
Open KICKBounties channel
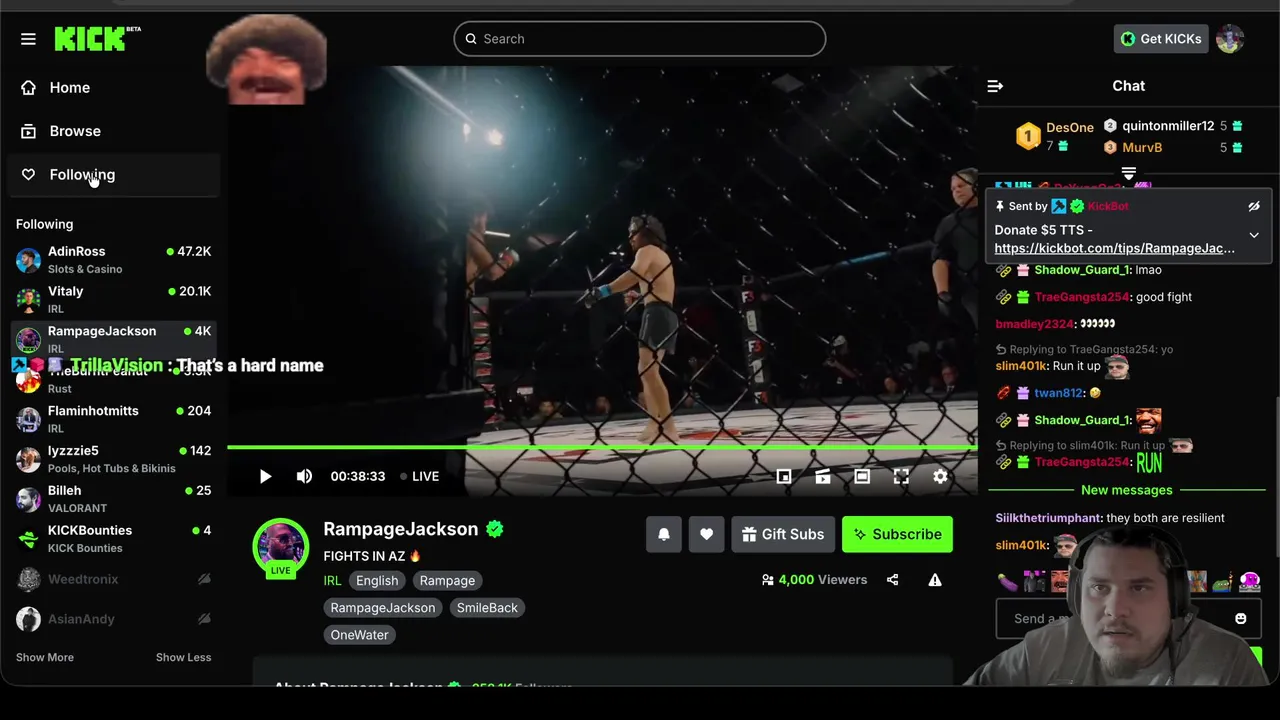pyautogui.click(x=114, y=539)
